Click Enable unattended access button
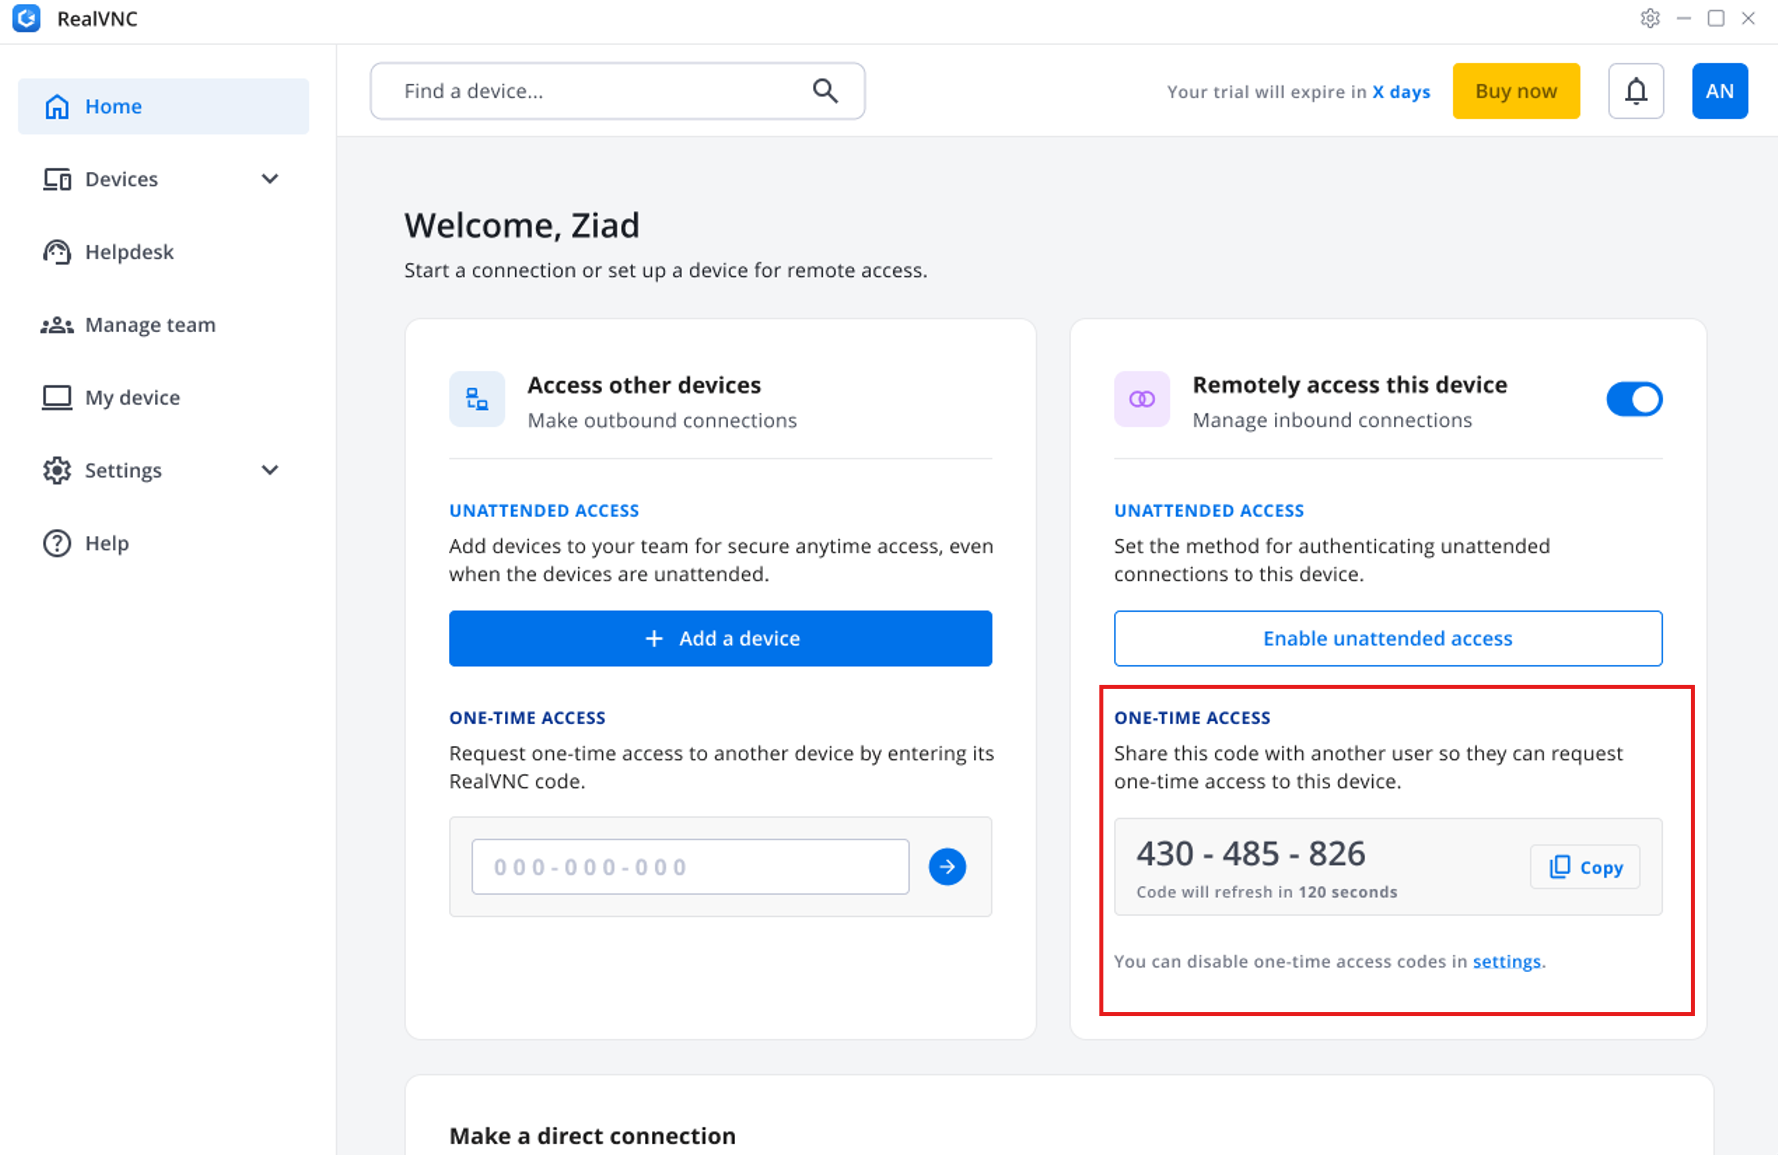Screen dimensions: 1778x1155 tap(1388, 638)
